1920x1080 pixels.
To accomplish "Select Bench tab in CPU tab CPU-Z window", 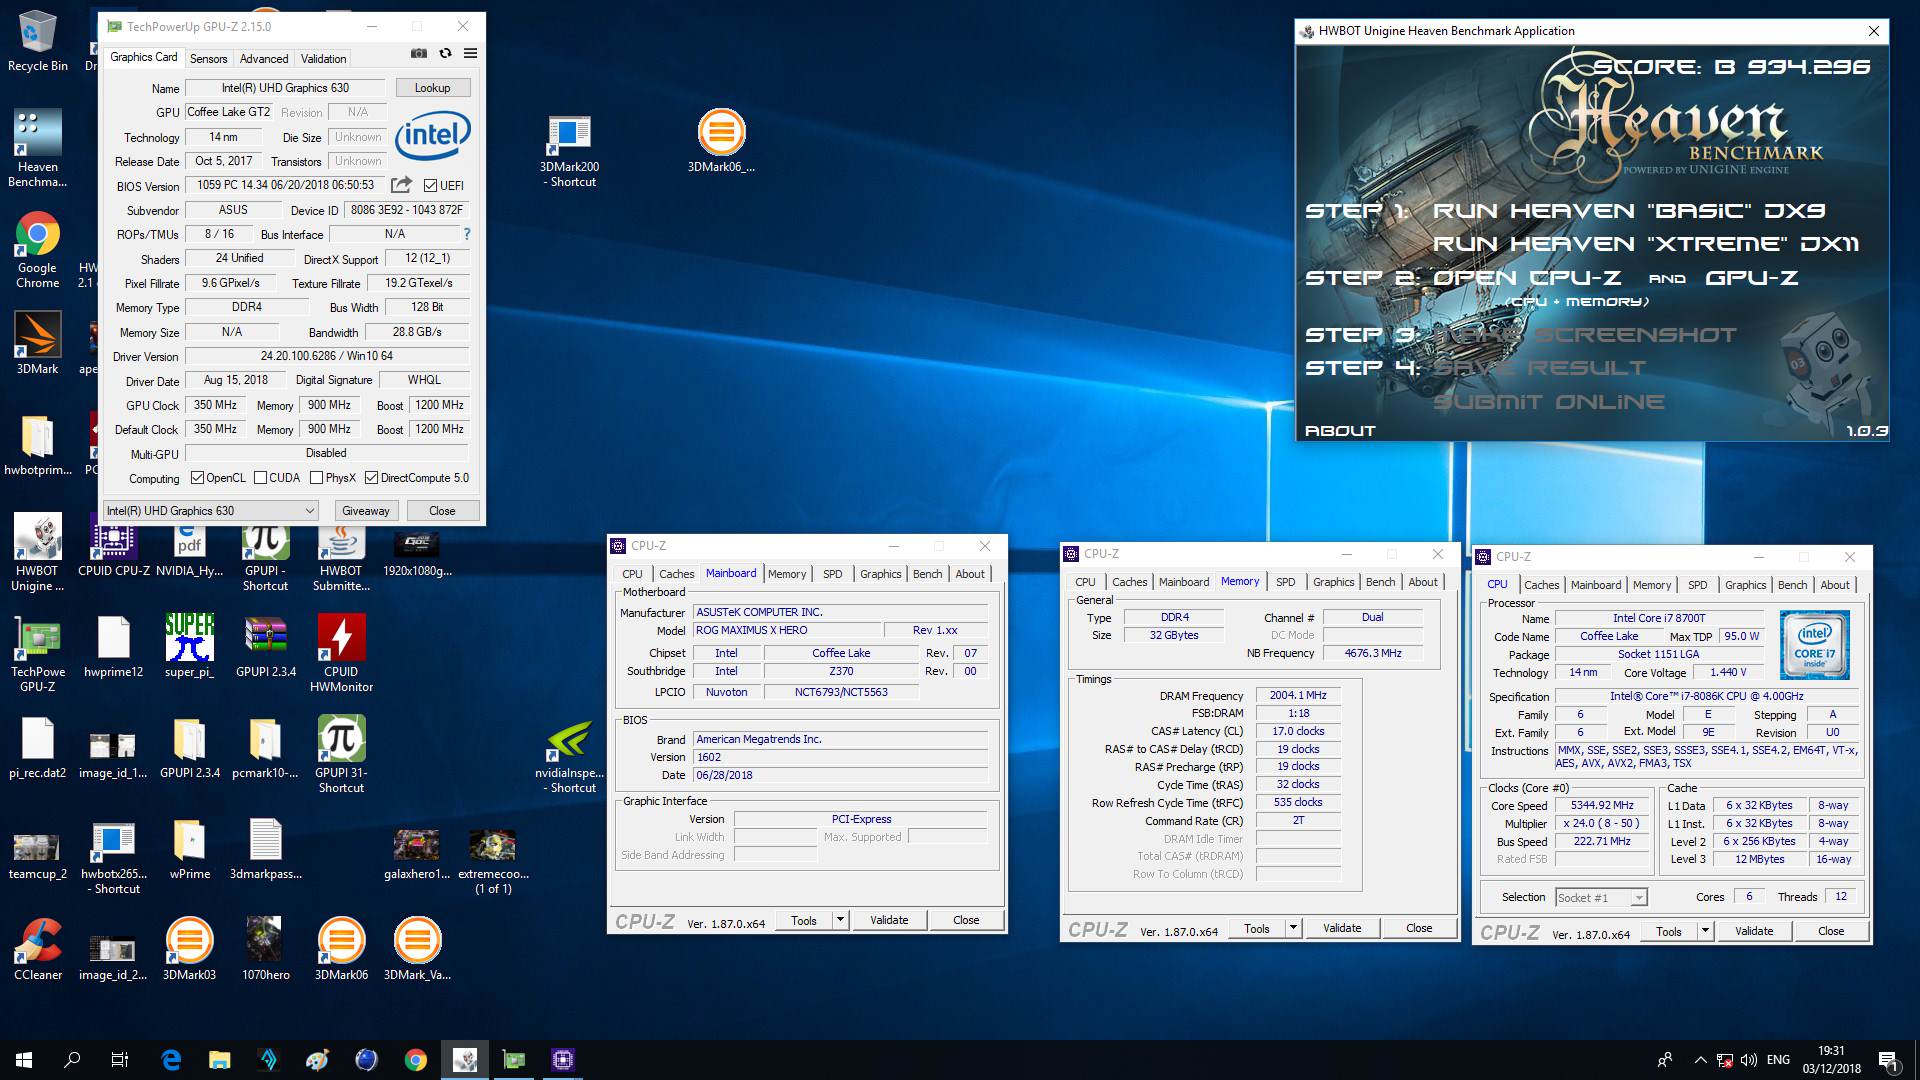I will 1792,585.
